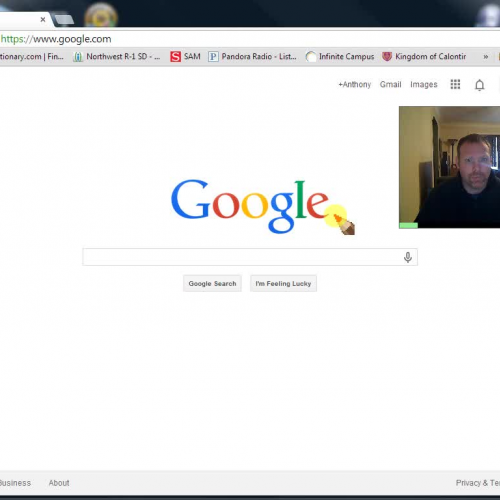Go to Gmail

tap(390, 85)
